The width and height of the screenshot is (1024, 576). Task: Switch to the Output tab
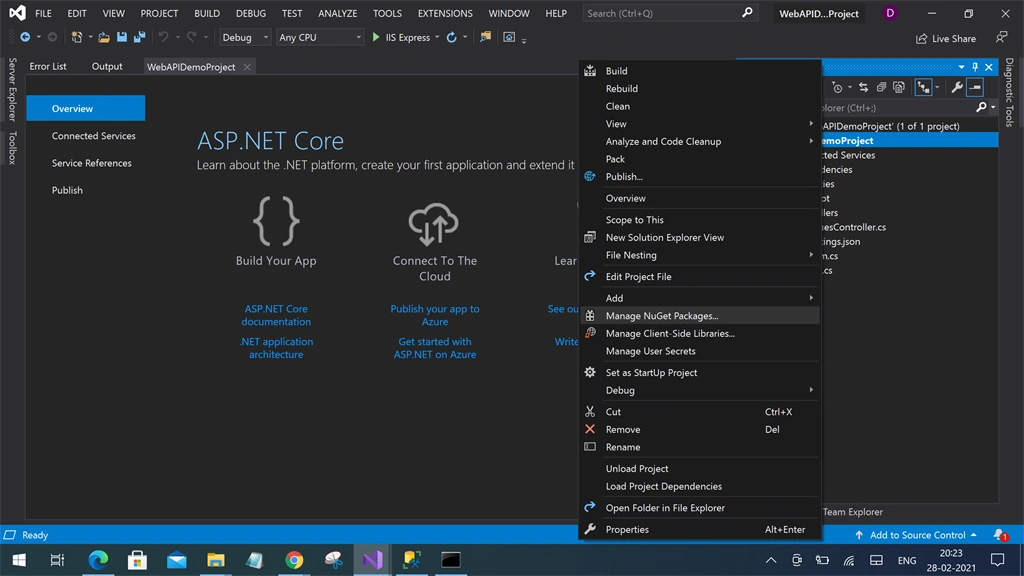(106, 66)
